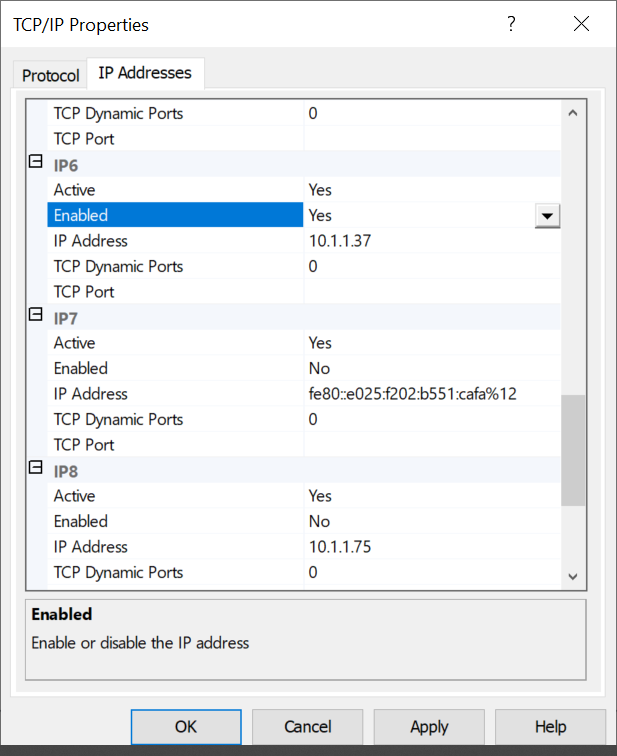Viewport: 617px width, 756px height.
Task: Click the vertical scrollbar thumb
Action: point(573,450)
